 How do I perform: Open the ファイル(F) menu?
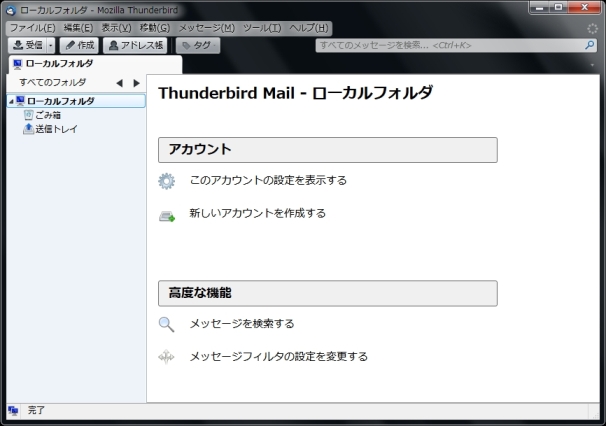point(32,28)
